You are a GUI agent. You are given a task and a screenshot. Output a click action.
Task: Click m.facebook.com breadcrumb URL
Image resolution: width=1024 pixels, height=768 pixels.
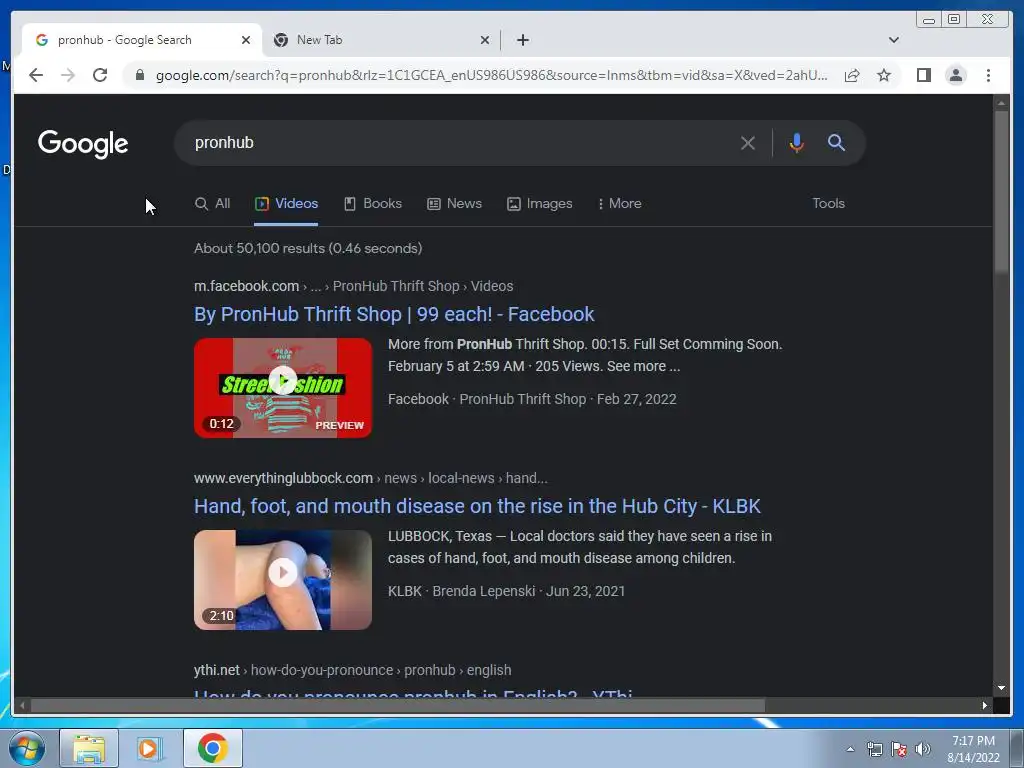246,286
